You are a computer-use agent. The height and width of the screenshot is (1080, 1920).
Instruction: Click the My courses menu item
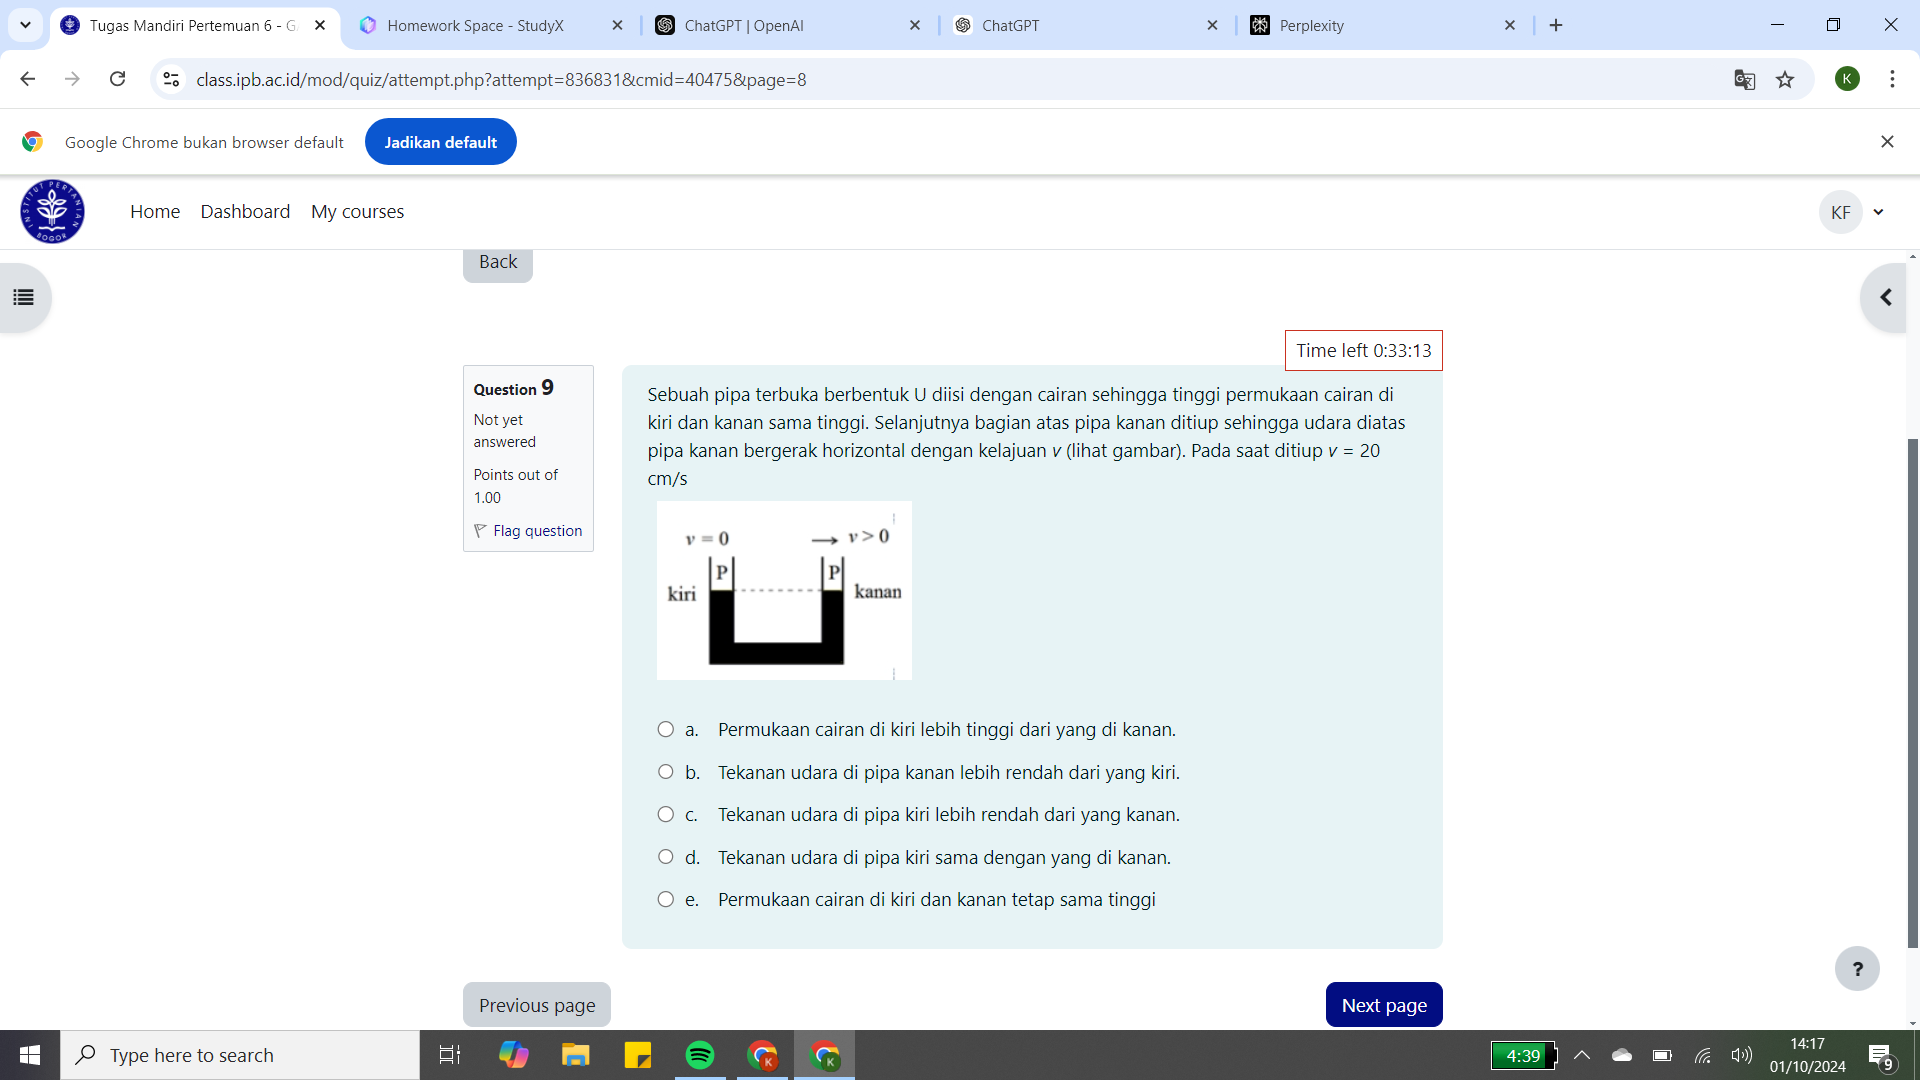[357, 211]
